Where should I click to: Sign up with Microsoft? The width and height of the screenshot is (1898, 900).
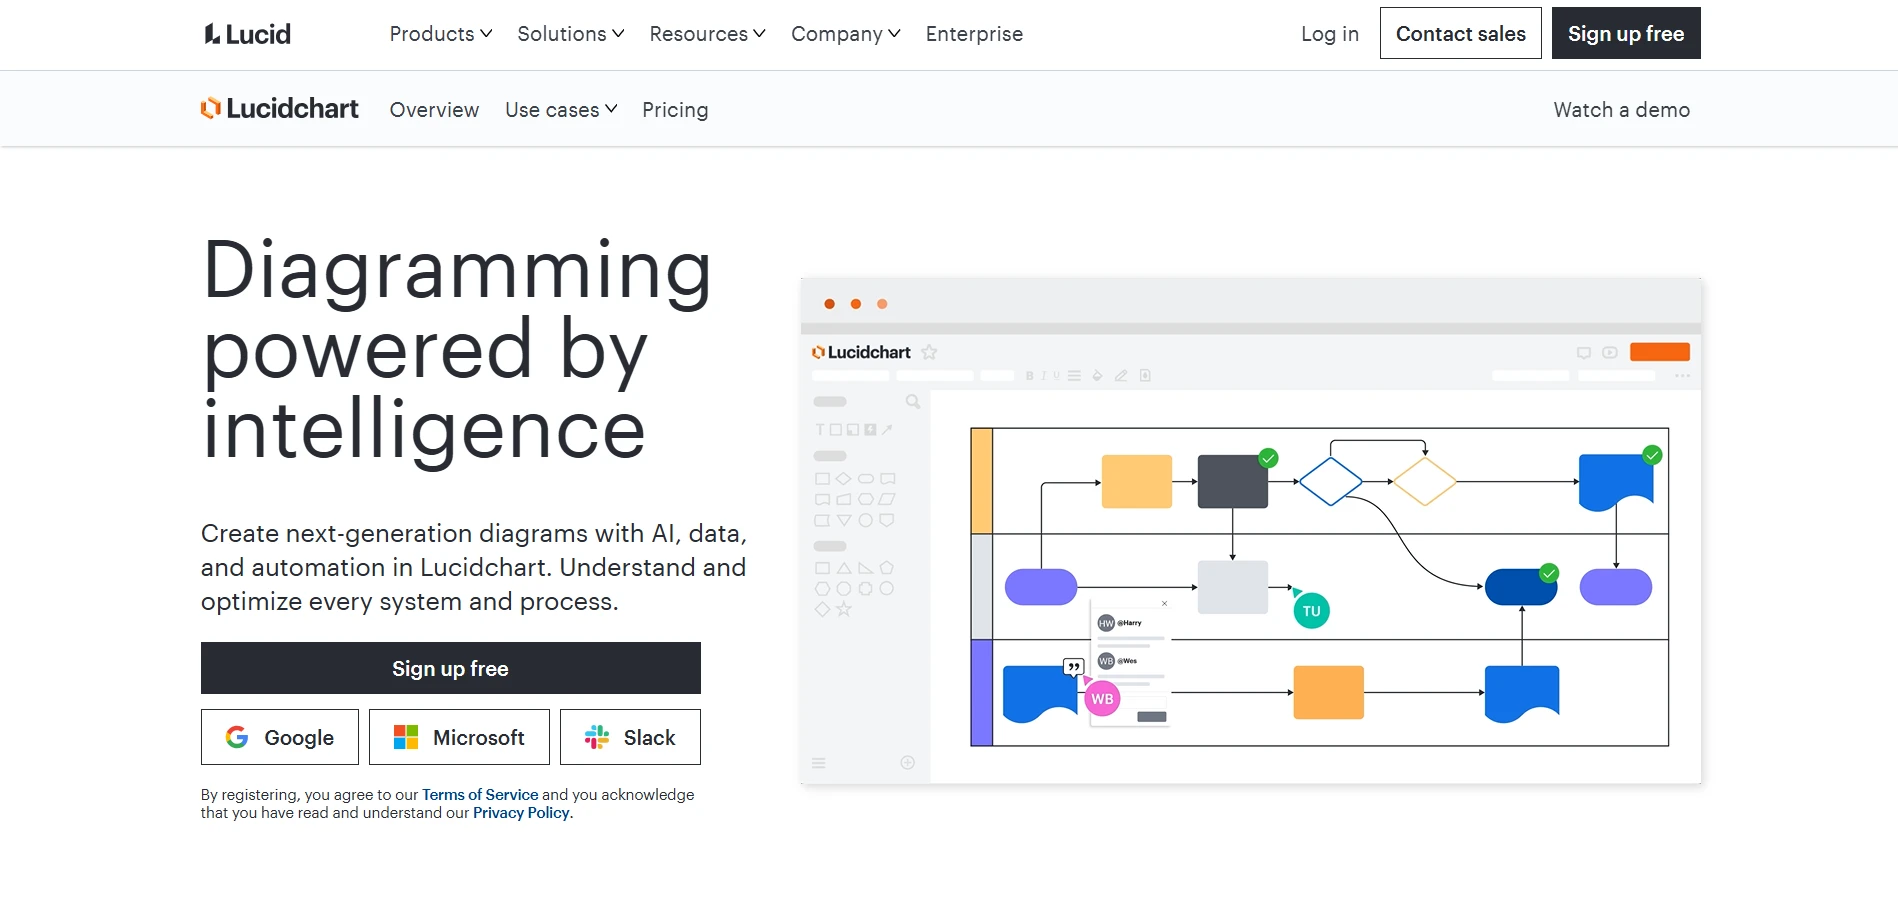(459, 737)
